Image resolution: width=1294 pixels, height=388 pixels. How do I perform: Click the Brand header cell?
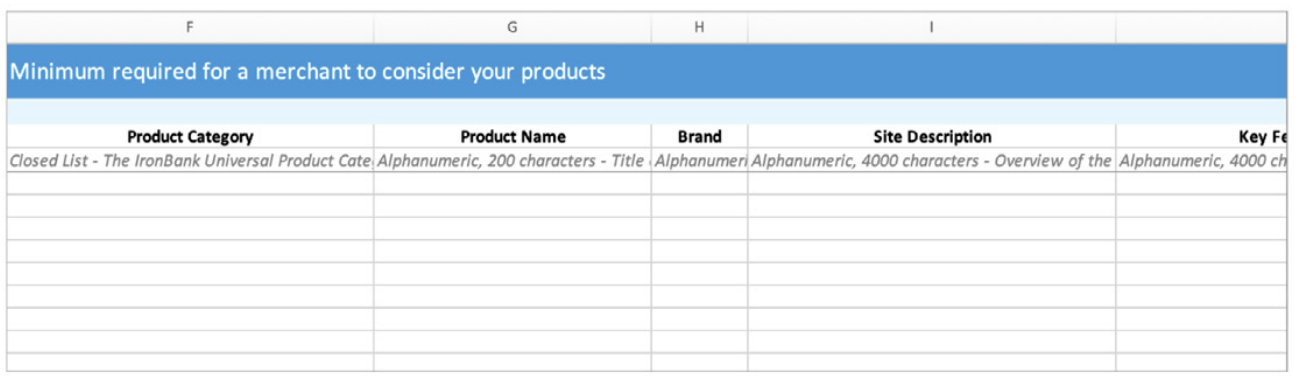(x=699, y=137)
